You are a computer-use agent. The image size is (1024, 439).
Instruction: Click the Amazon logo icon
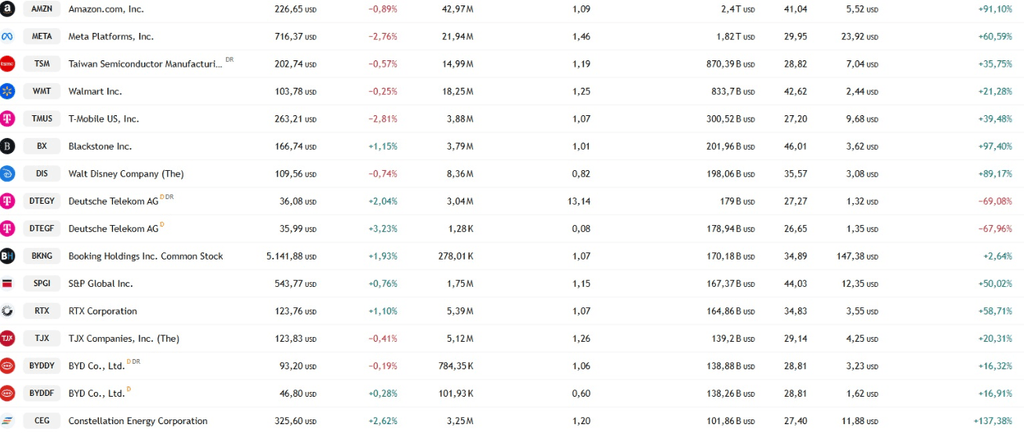(8, 9)
